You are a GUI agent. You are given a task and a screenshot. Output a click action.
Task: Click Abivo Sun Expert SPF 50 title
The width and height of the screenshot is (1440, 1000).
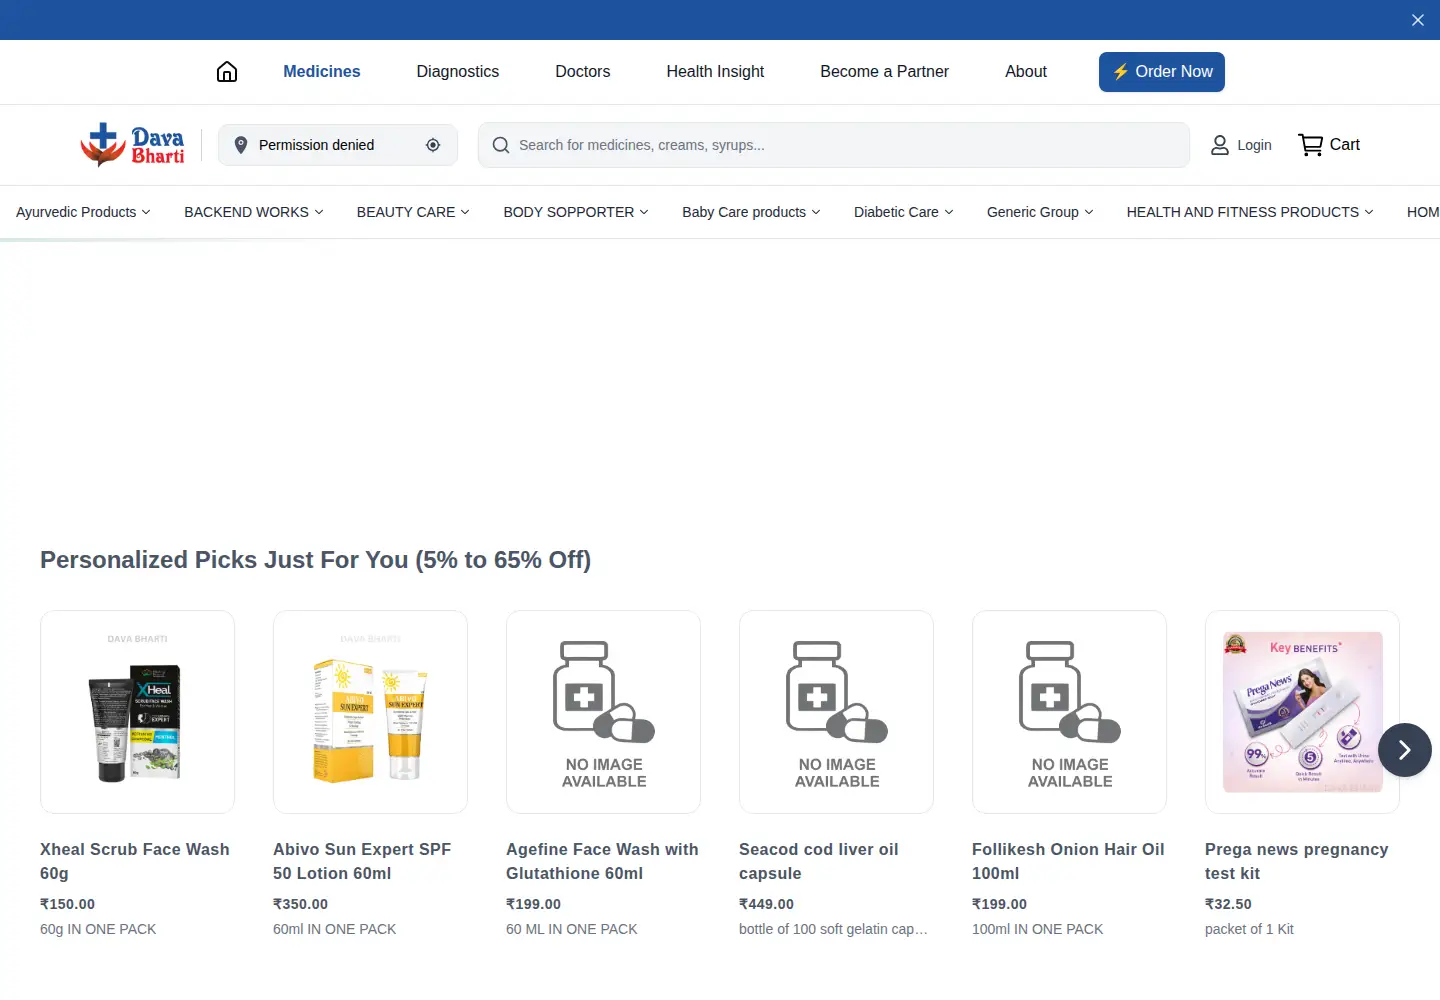coord(362,861)
